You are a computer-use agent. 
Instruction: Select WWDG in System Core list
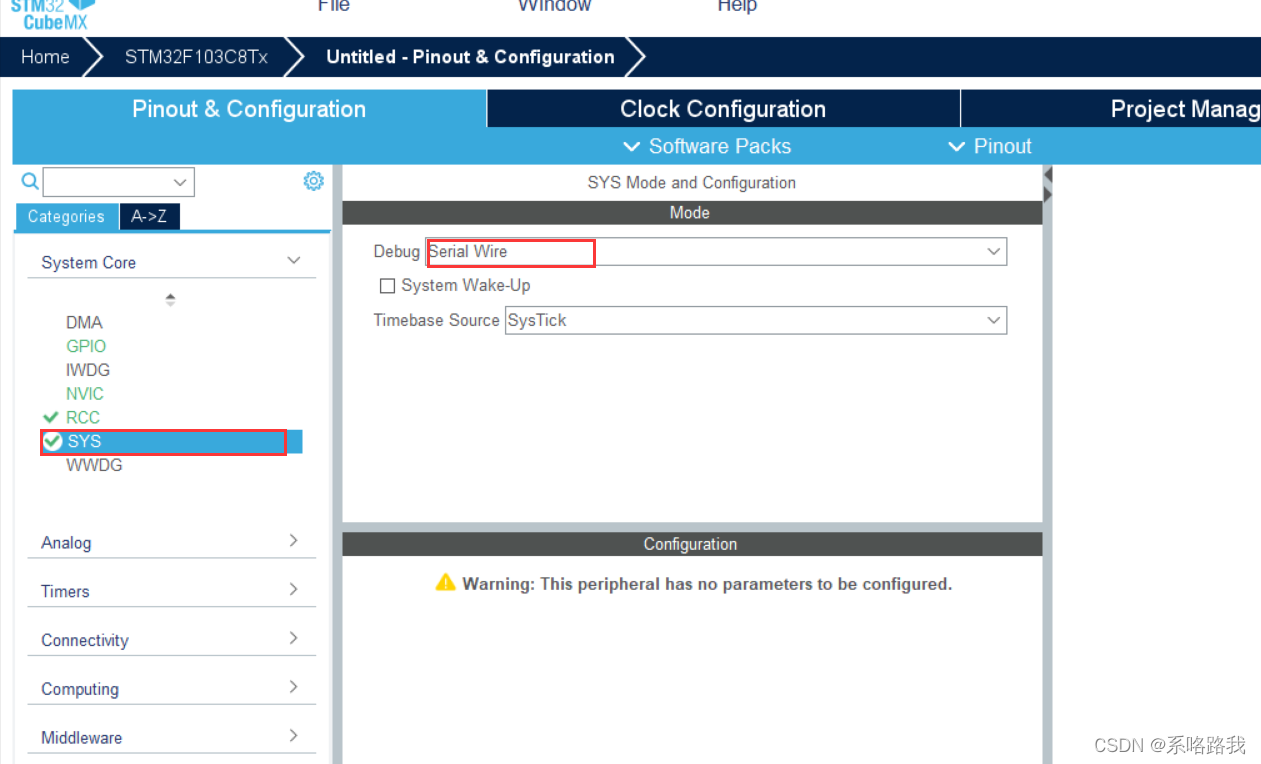click(x=94, y=465)
